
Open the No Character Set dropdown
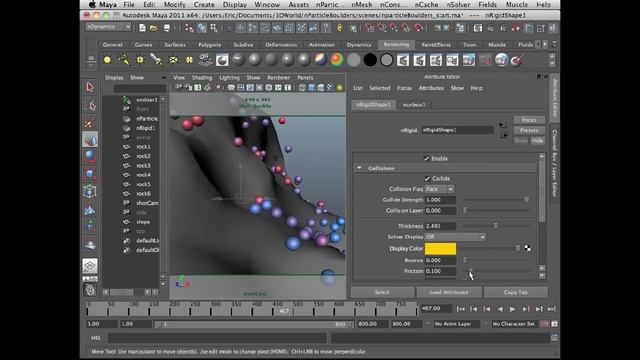(514, 324)
